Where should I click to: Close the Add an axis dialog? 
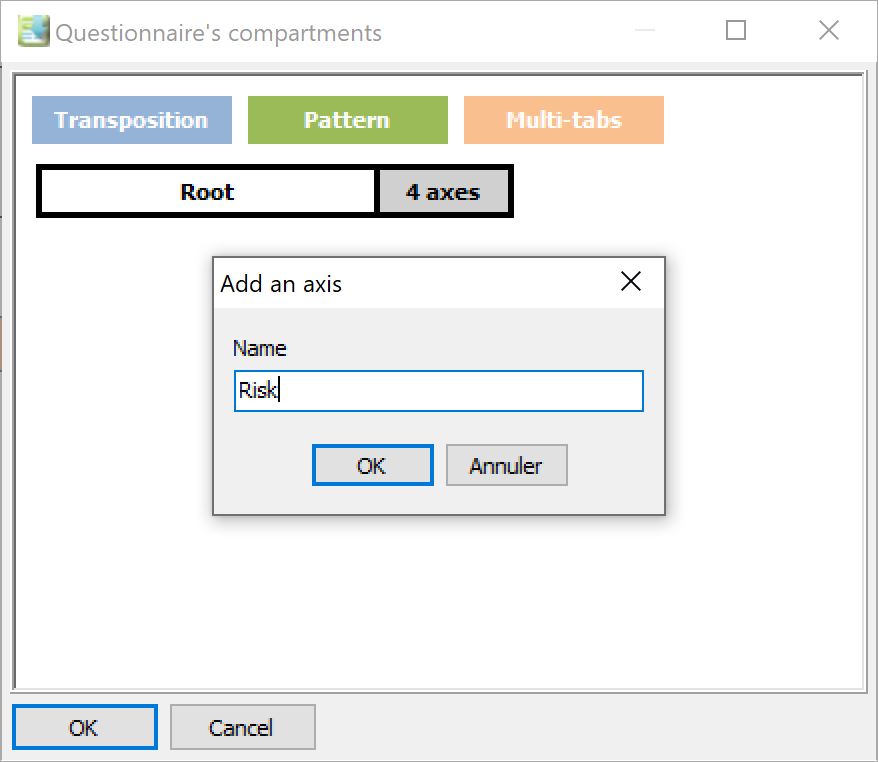click(x=631, y=282)
